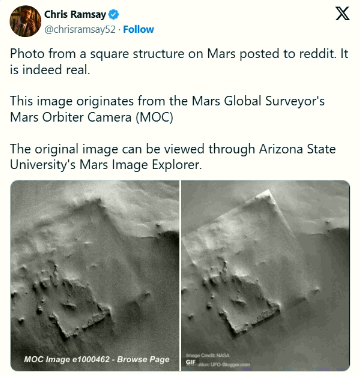The image size is (360, 375).
Task: Click the "Arizona State" phrase in the tweet
Action: click(297, 149)
